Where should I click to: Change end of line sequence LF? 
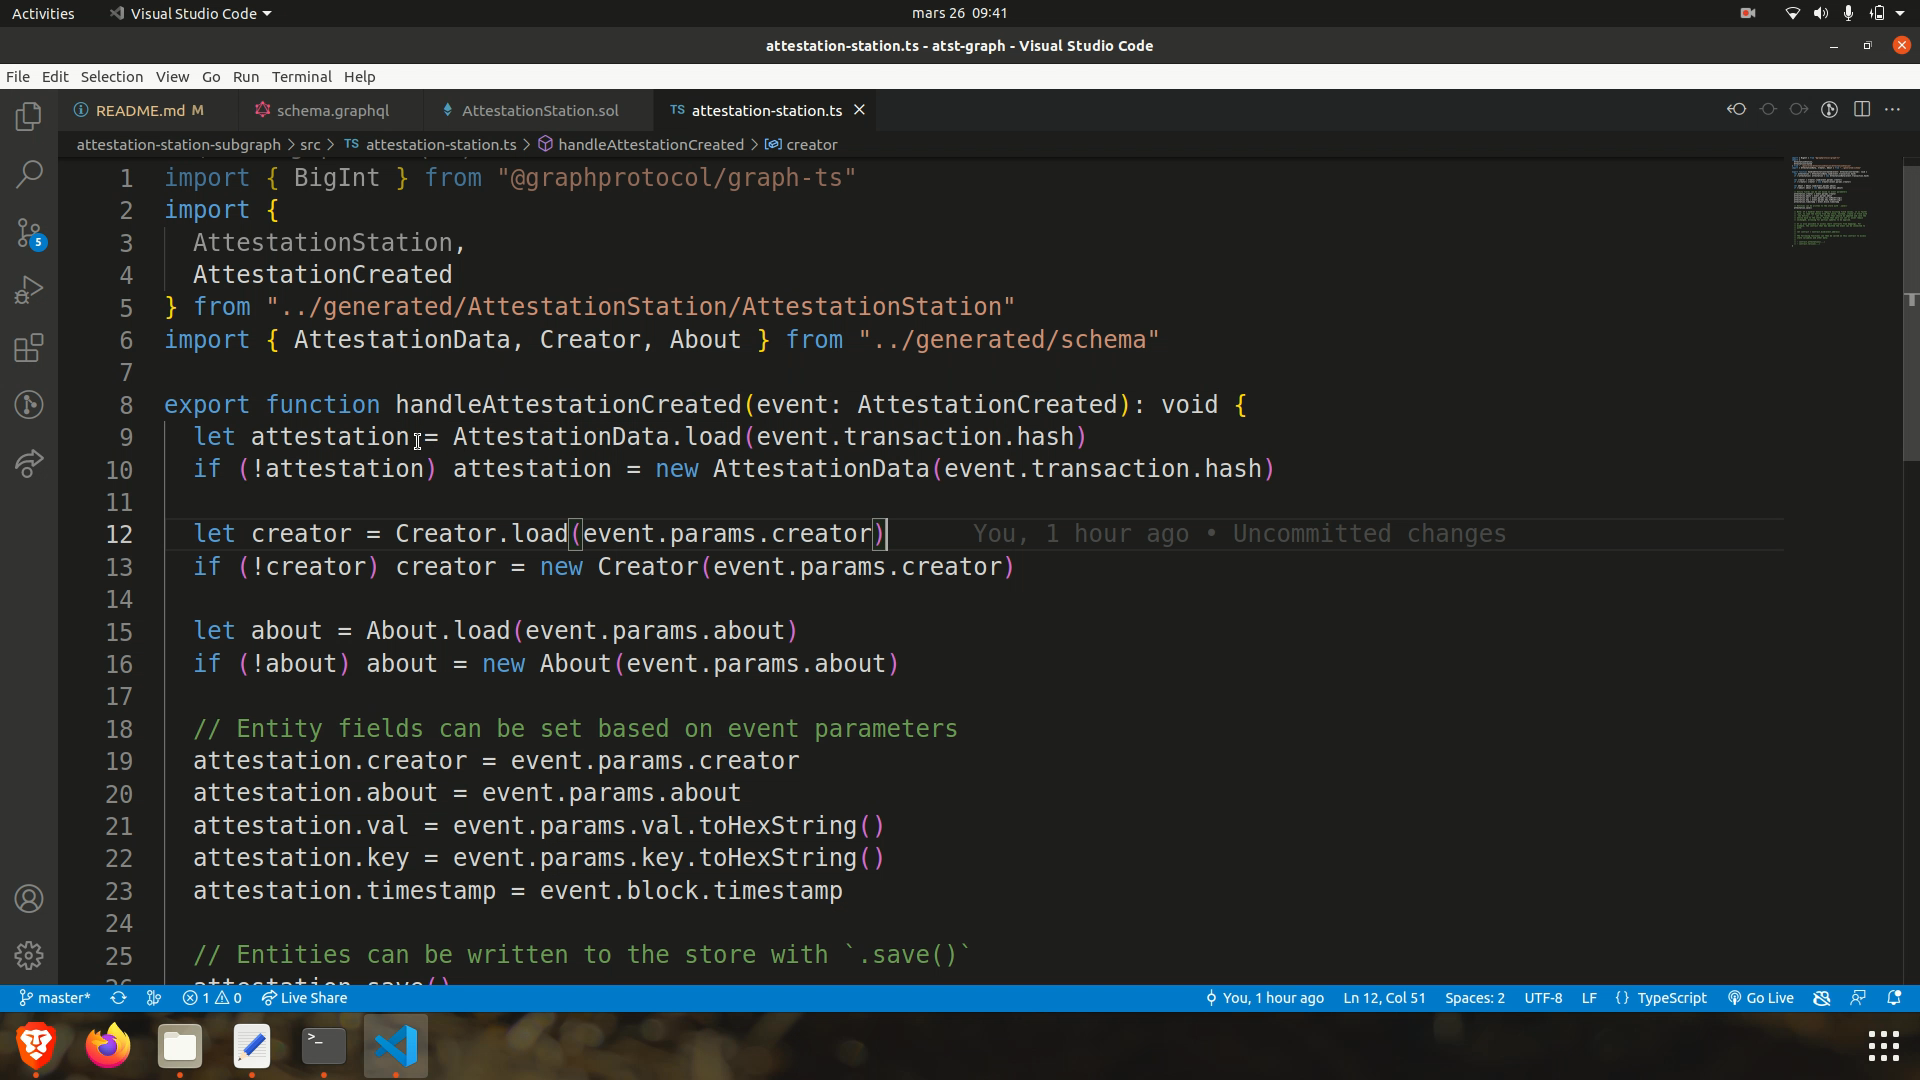[x=1589, y=998]
